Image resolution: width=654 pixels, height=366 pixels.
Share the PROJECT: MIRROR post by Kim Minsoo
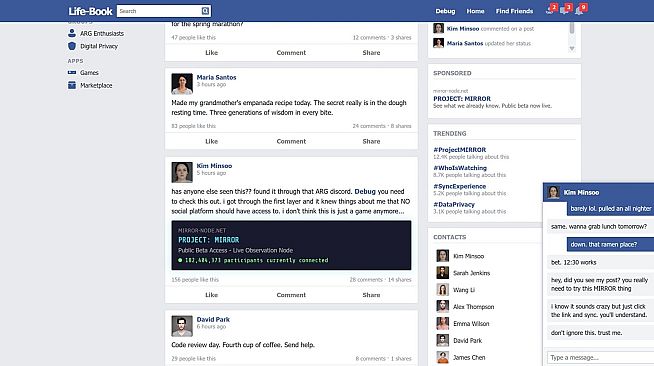[371, 295]
